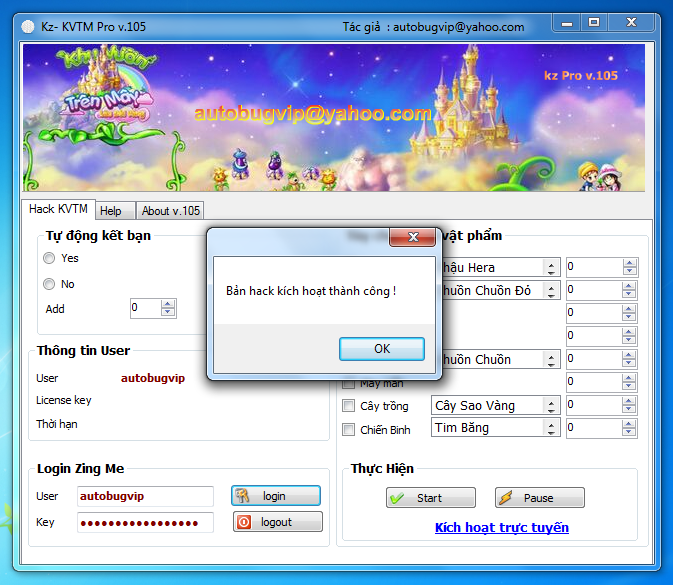
Task: Click the green checkmark icon on Start
Action: click(397, 498)
